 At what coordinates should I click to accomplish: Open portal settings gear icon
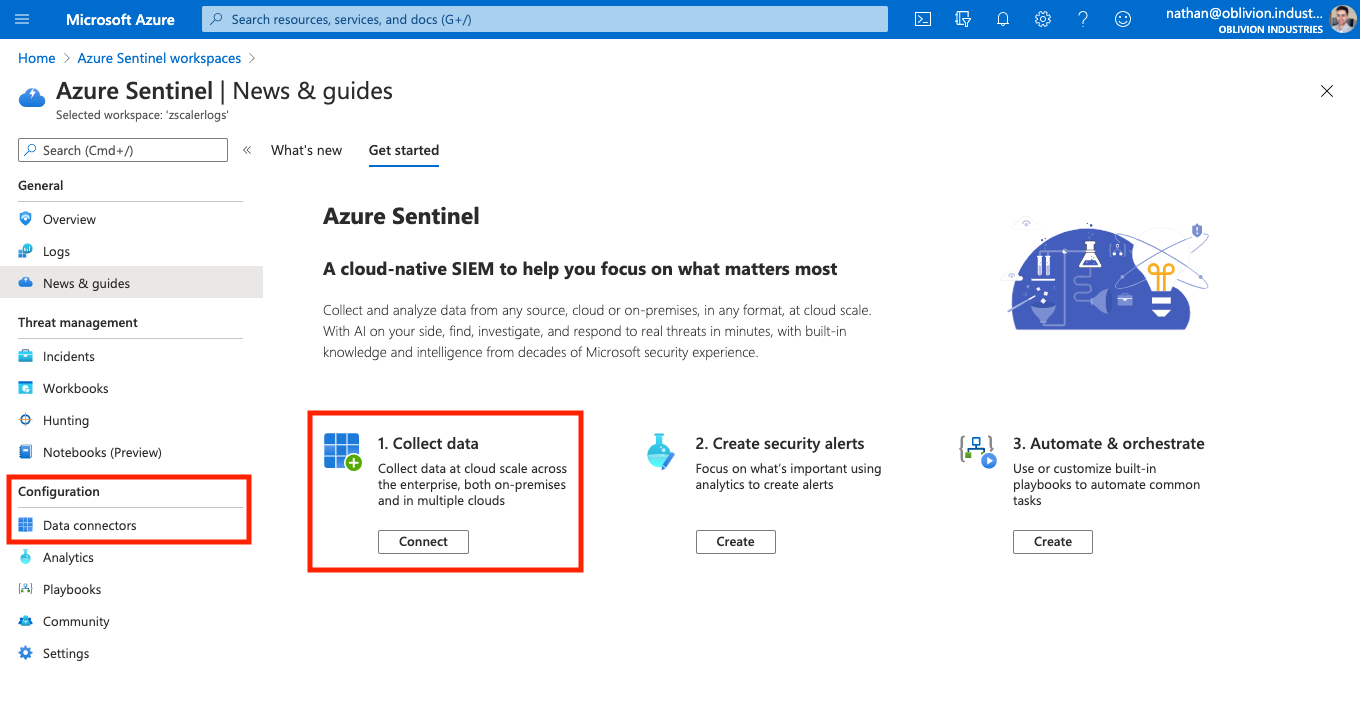[1043, 19]
